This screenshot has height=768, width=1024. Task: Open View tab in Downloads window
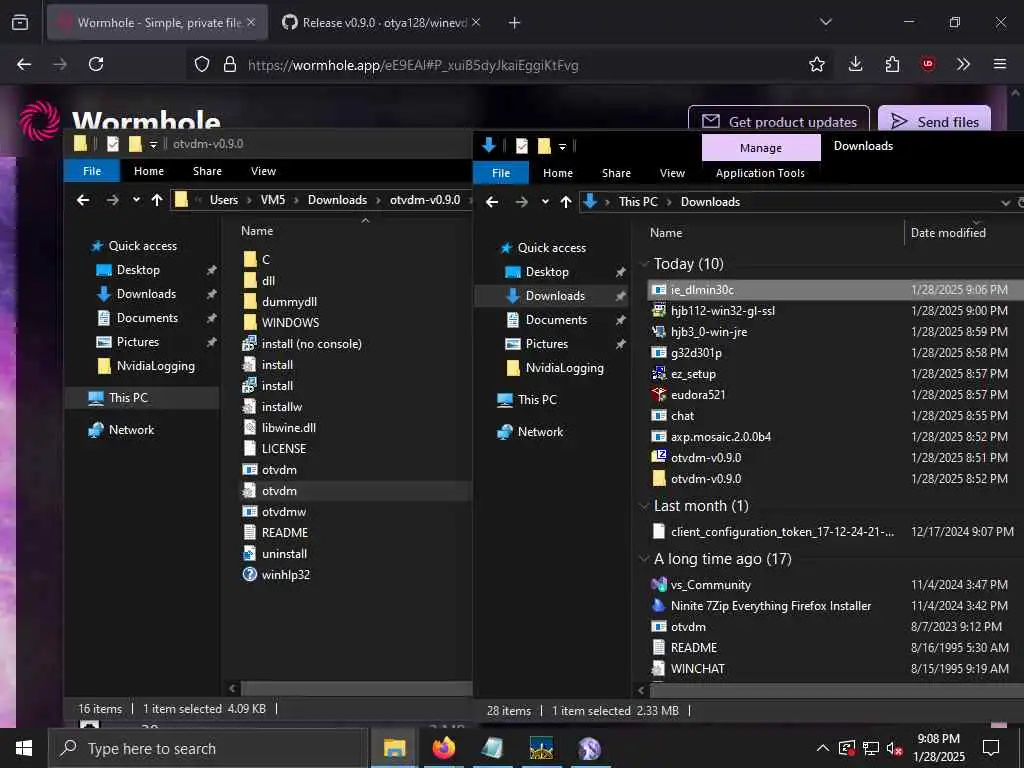coord(672,173)
